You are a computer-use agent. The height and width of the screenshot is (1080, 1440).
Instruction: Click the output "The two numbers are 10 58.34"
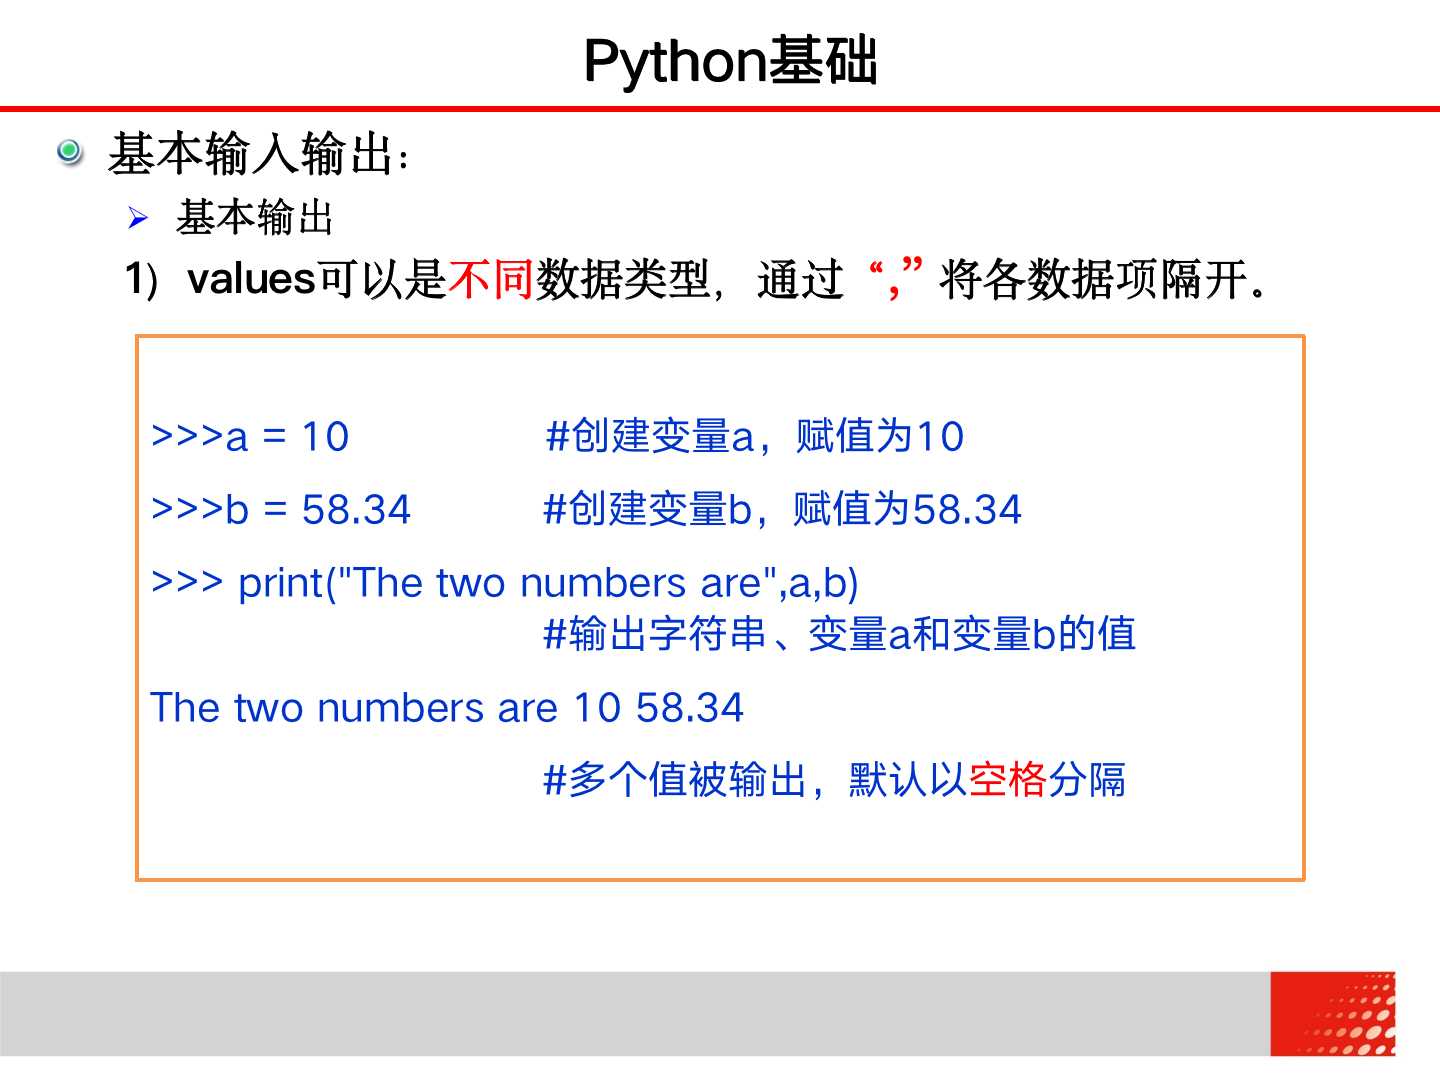click(447, 708)
